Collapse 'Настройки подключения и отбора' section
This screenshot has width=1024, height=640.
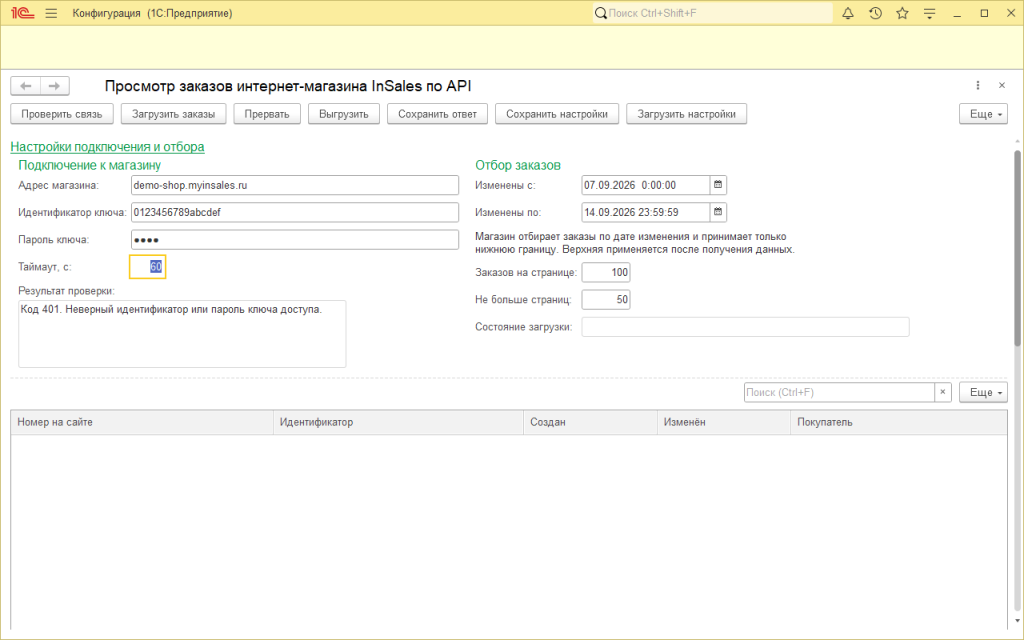coord(107,147)
